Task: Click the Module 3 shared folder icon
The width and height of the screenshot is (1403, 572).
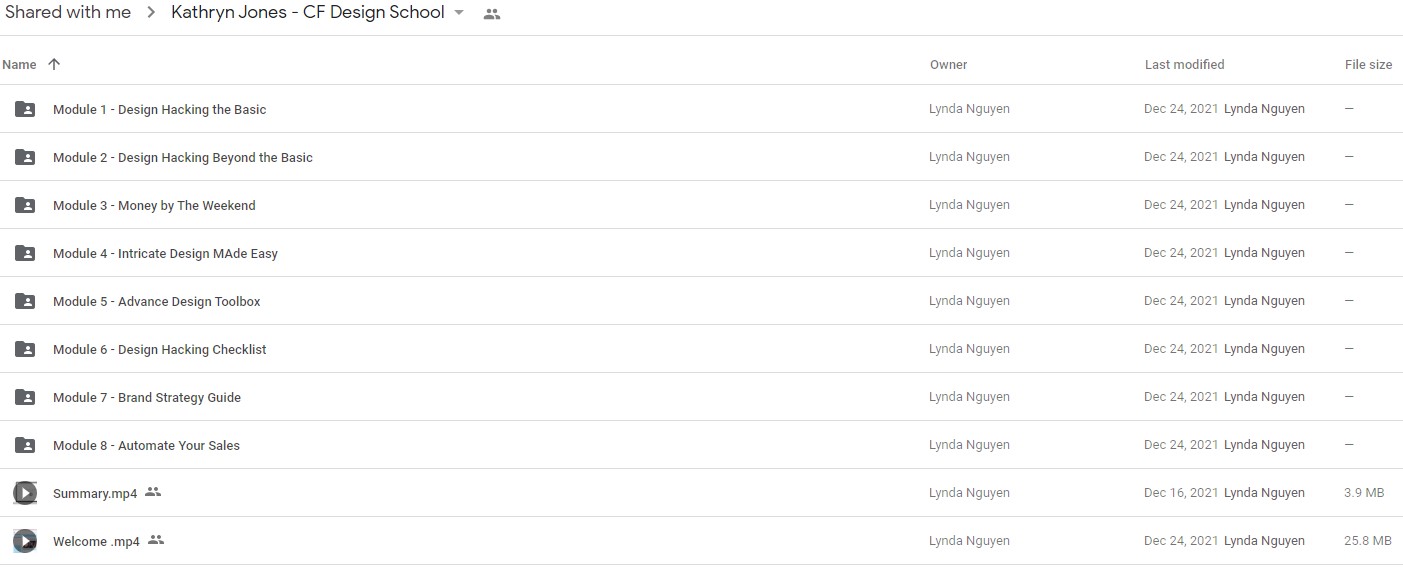Action: [25, 205]
